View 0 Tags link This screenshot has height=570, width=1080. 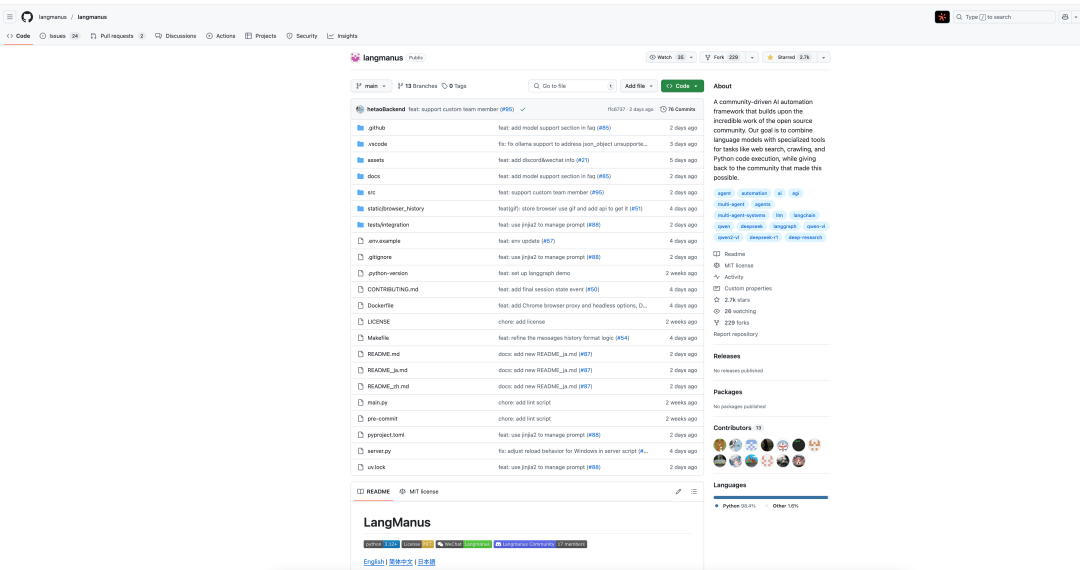click(x=454, y=86)
